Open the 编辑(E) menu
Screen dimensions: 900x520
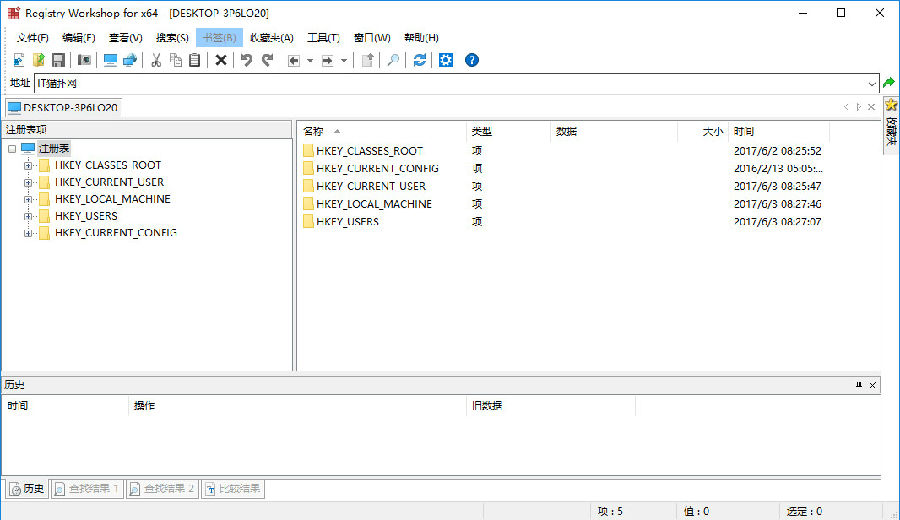79,38
